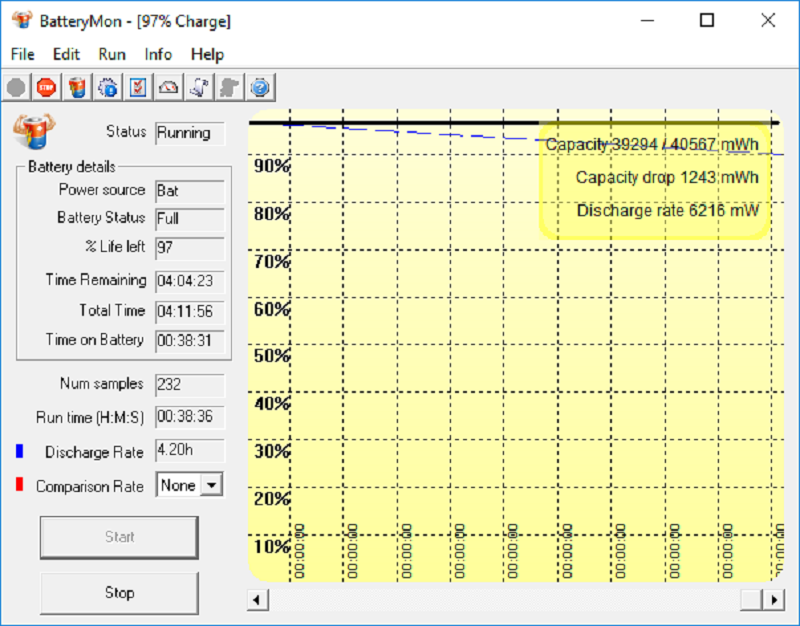The width and height of the screenshot is (800, 626).
Task: Click the scroll log toolbar icon
Action: click(x=199, y=88)
